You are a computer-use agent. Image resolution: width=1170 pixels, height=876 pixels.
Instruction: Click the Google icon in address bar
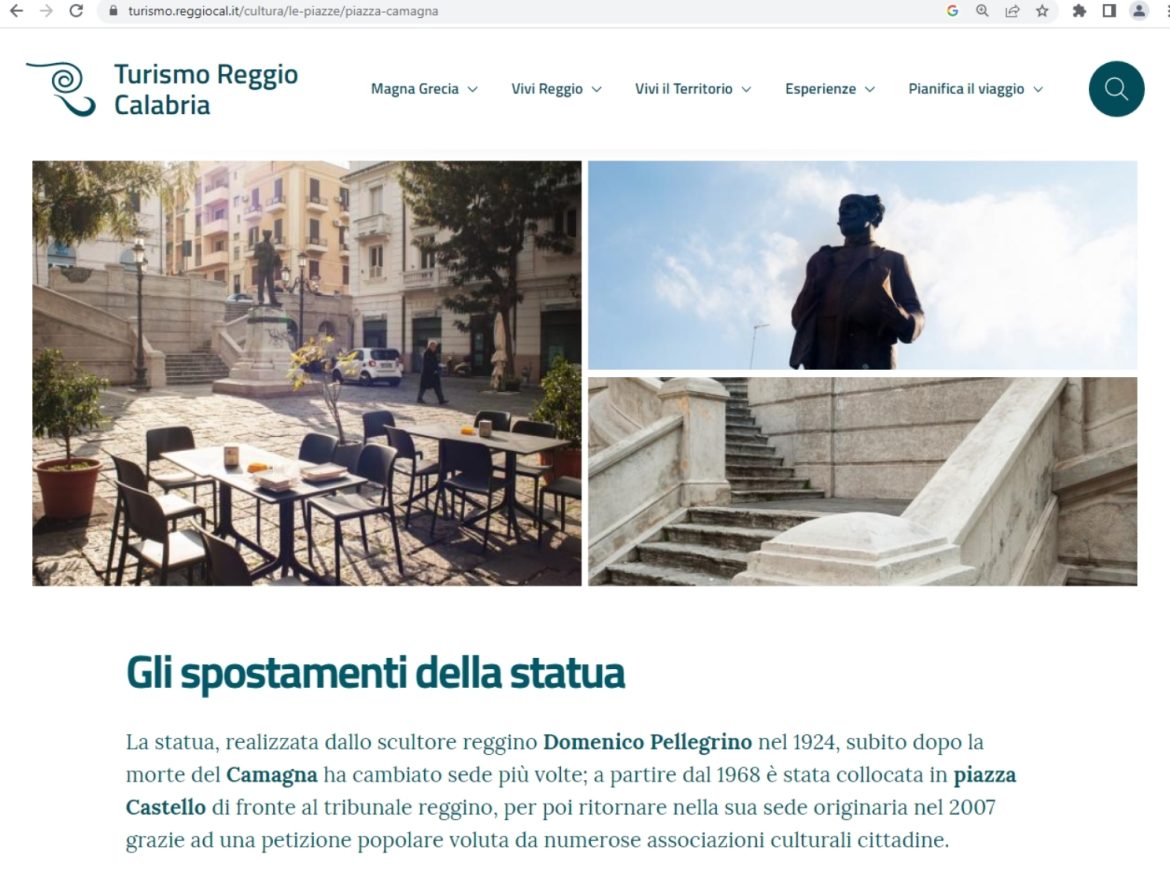952,10
